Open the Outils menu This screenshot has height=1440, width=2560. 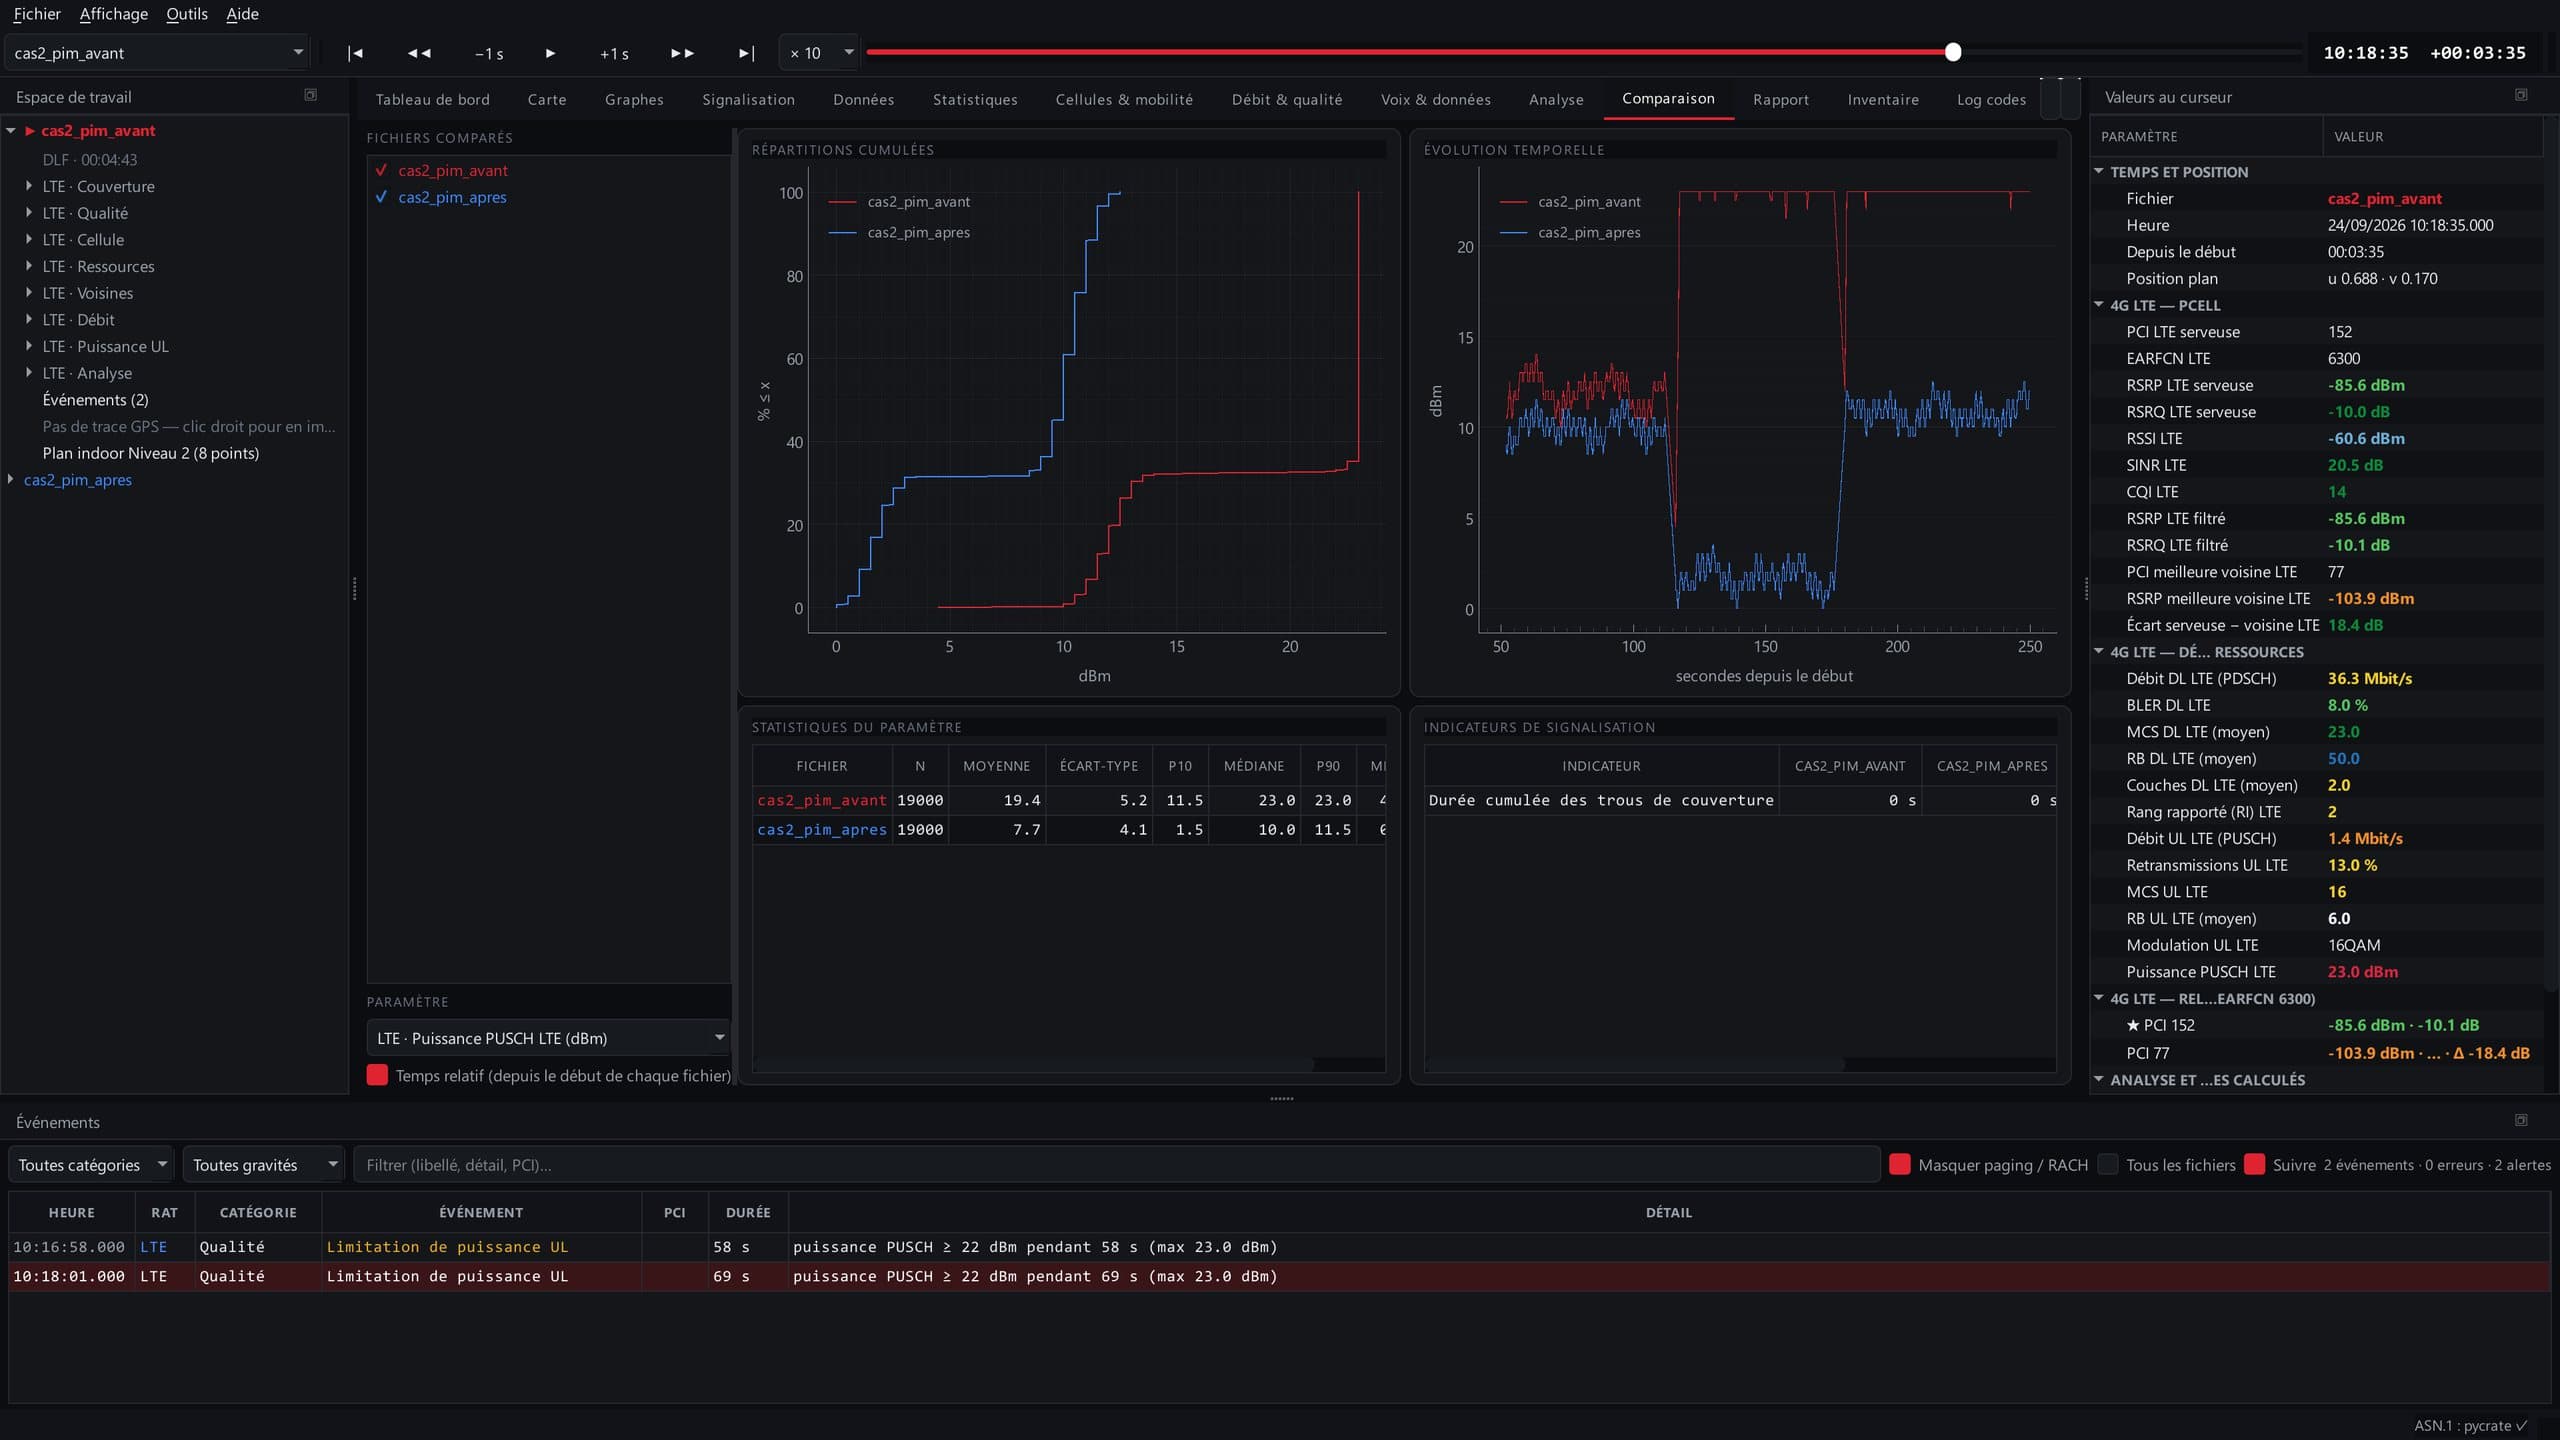[x=187, y=14]
